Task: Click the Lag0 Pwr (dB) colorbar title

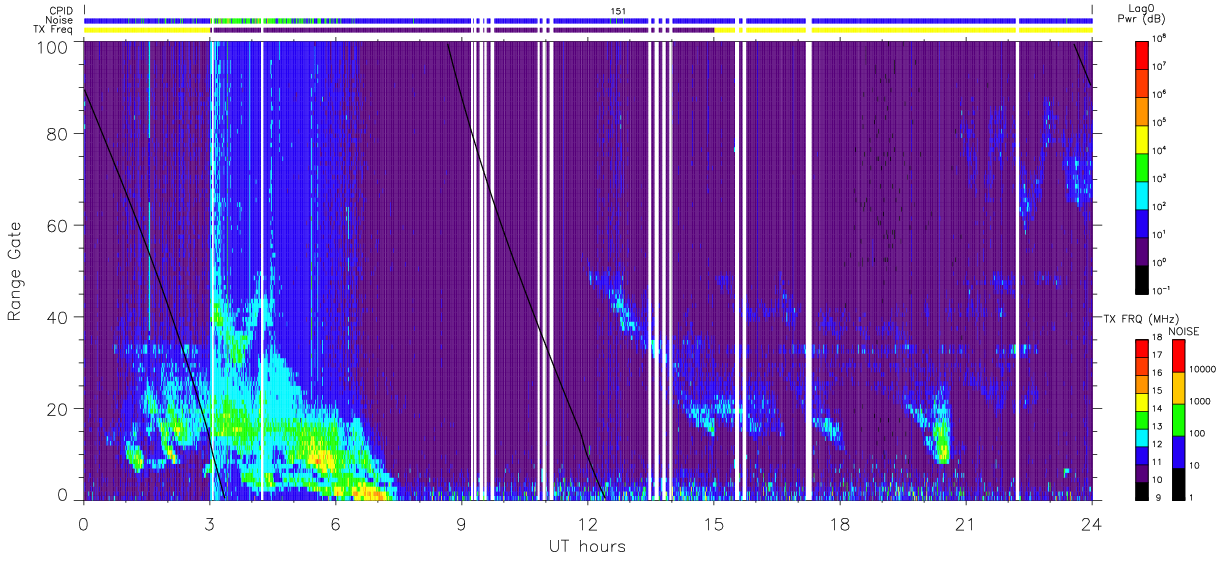Action: click(x=1142, y=15)
